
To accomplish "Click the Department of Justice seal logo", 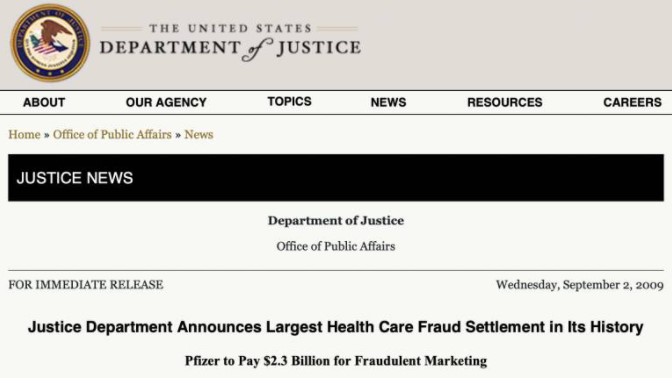I will click(x=50, y=43).
